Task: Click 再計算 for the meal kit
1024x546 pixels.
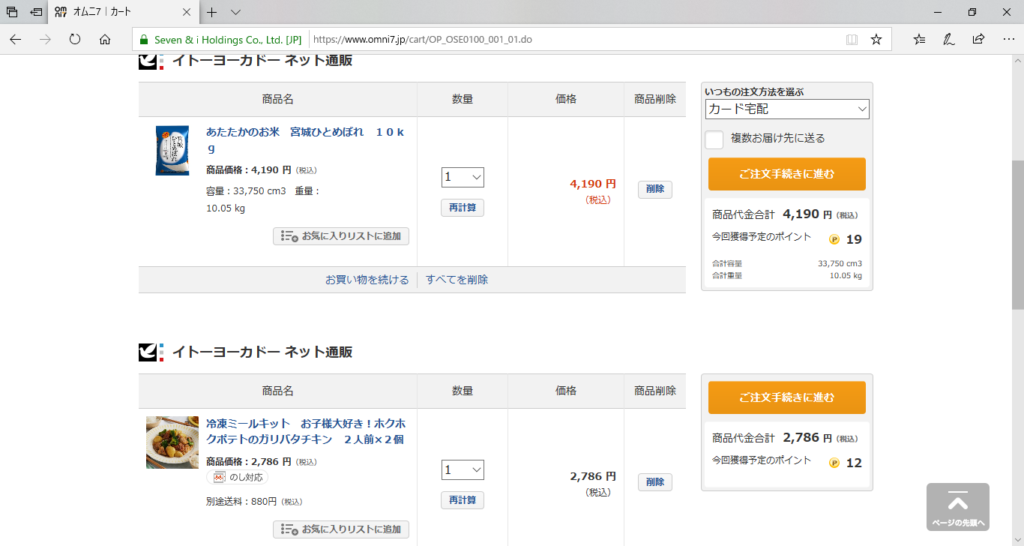Action: [462, 500]
